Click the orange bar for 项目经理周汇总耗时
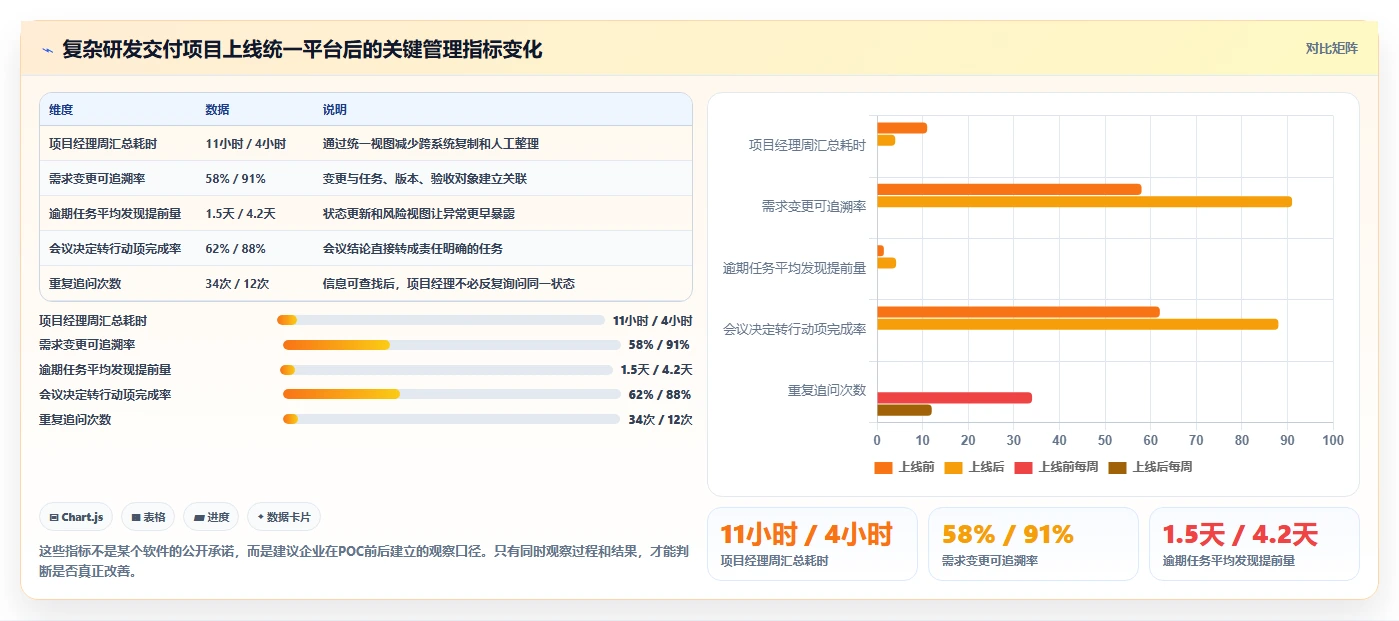The width and height of the screenshot is (1399, 621). point(902,128)
